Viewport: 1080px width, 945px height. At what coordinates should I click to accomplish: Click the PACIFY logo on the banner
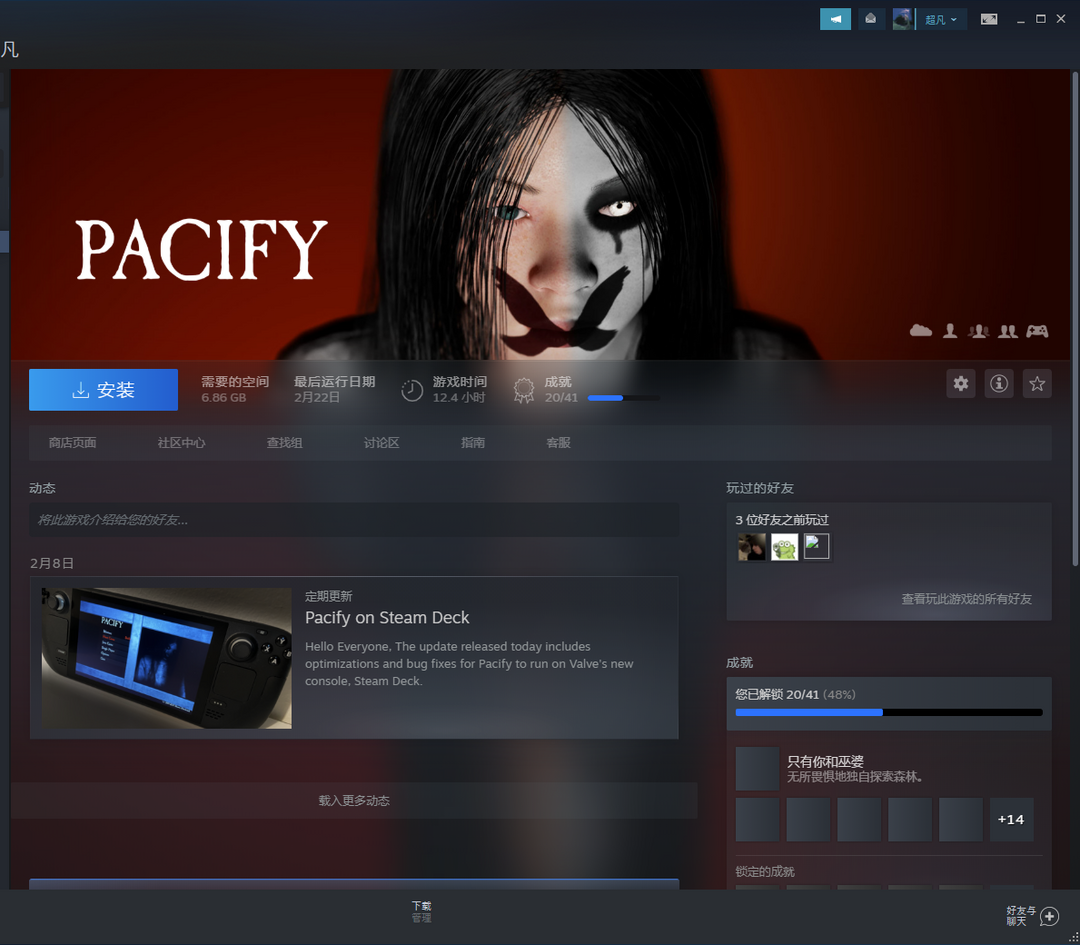[201, 249]
